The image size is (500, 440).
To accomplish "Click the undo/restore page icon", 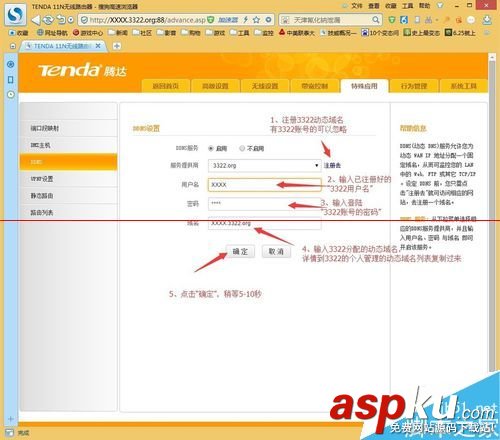I will 61,20.
